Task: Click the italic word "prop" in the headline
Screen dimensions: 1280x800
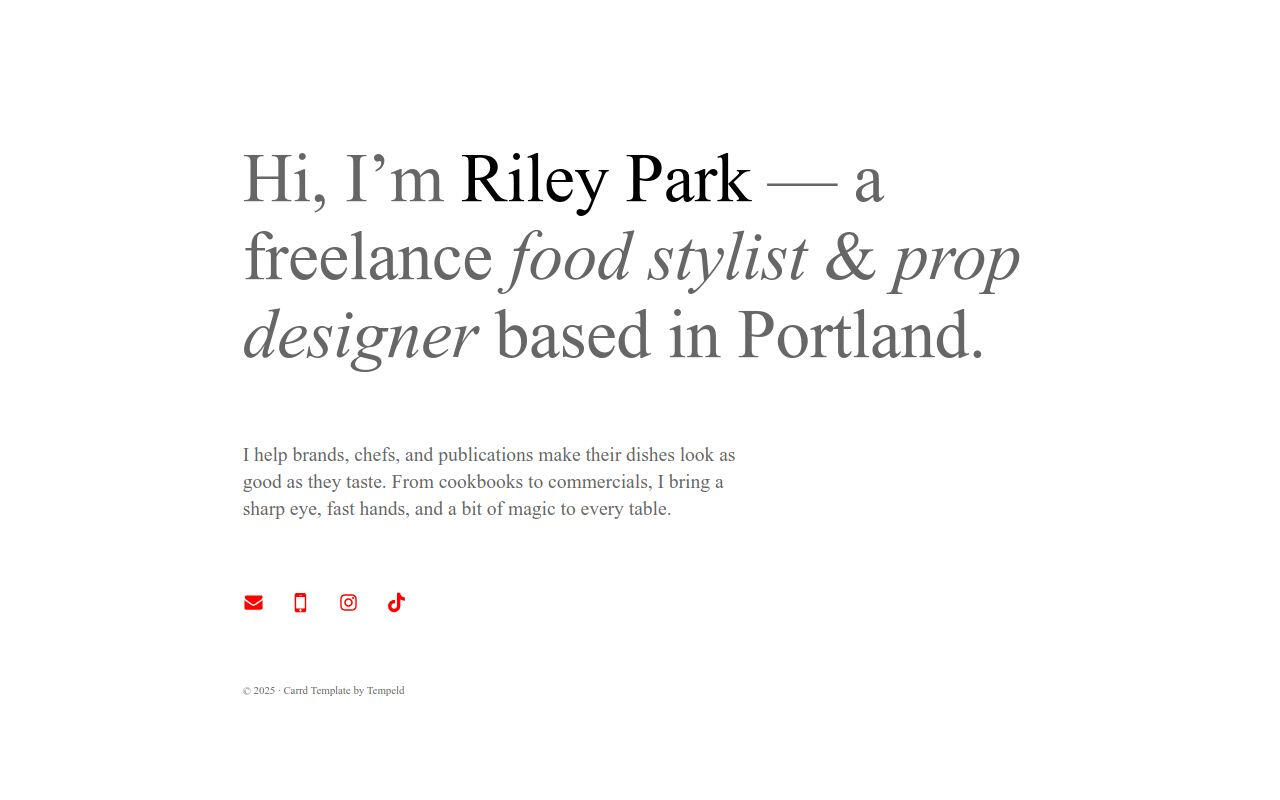Action: [955, 258]
